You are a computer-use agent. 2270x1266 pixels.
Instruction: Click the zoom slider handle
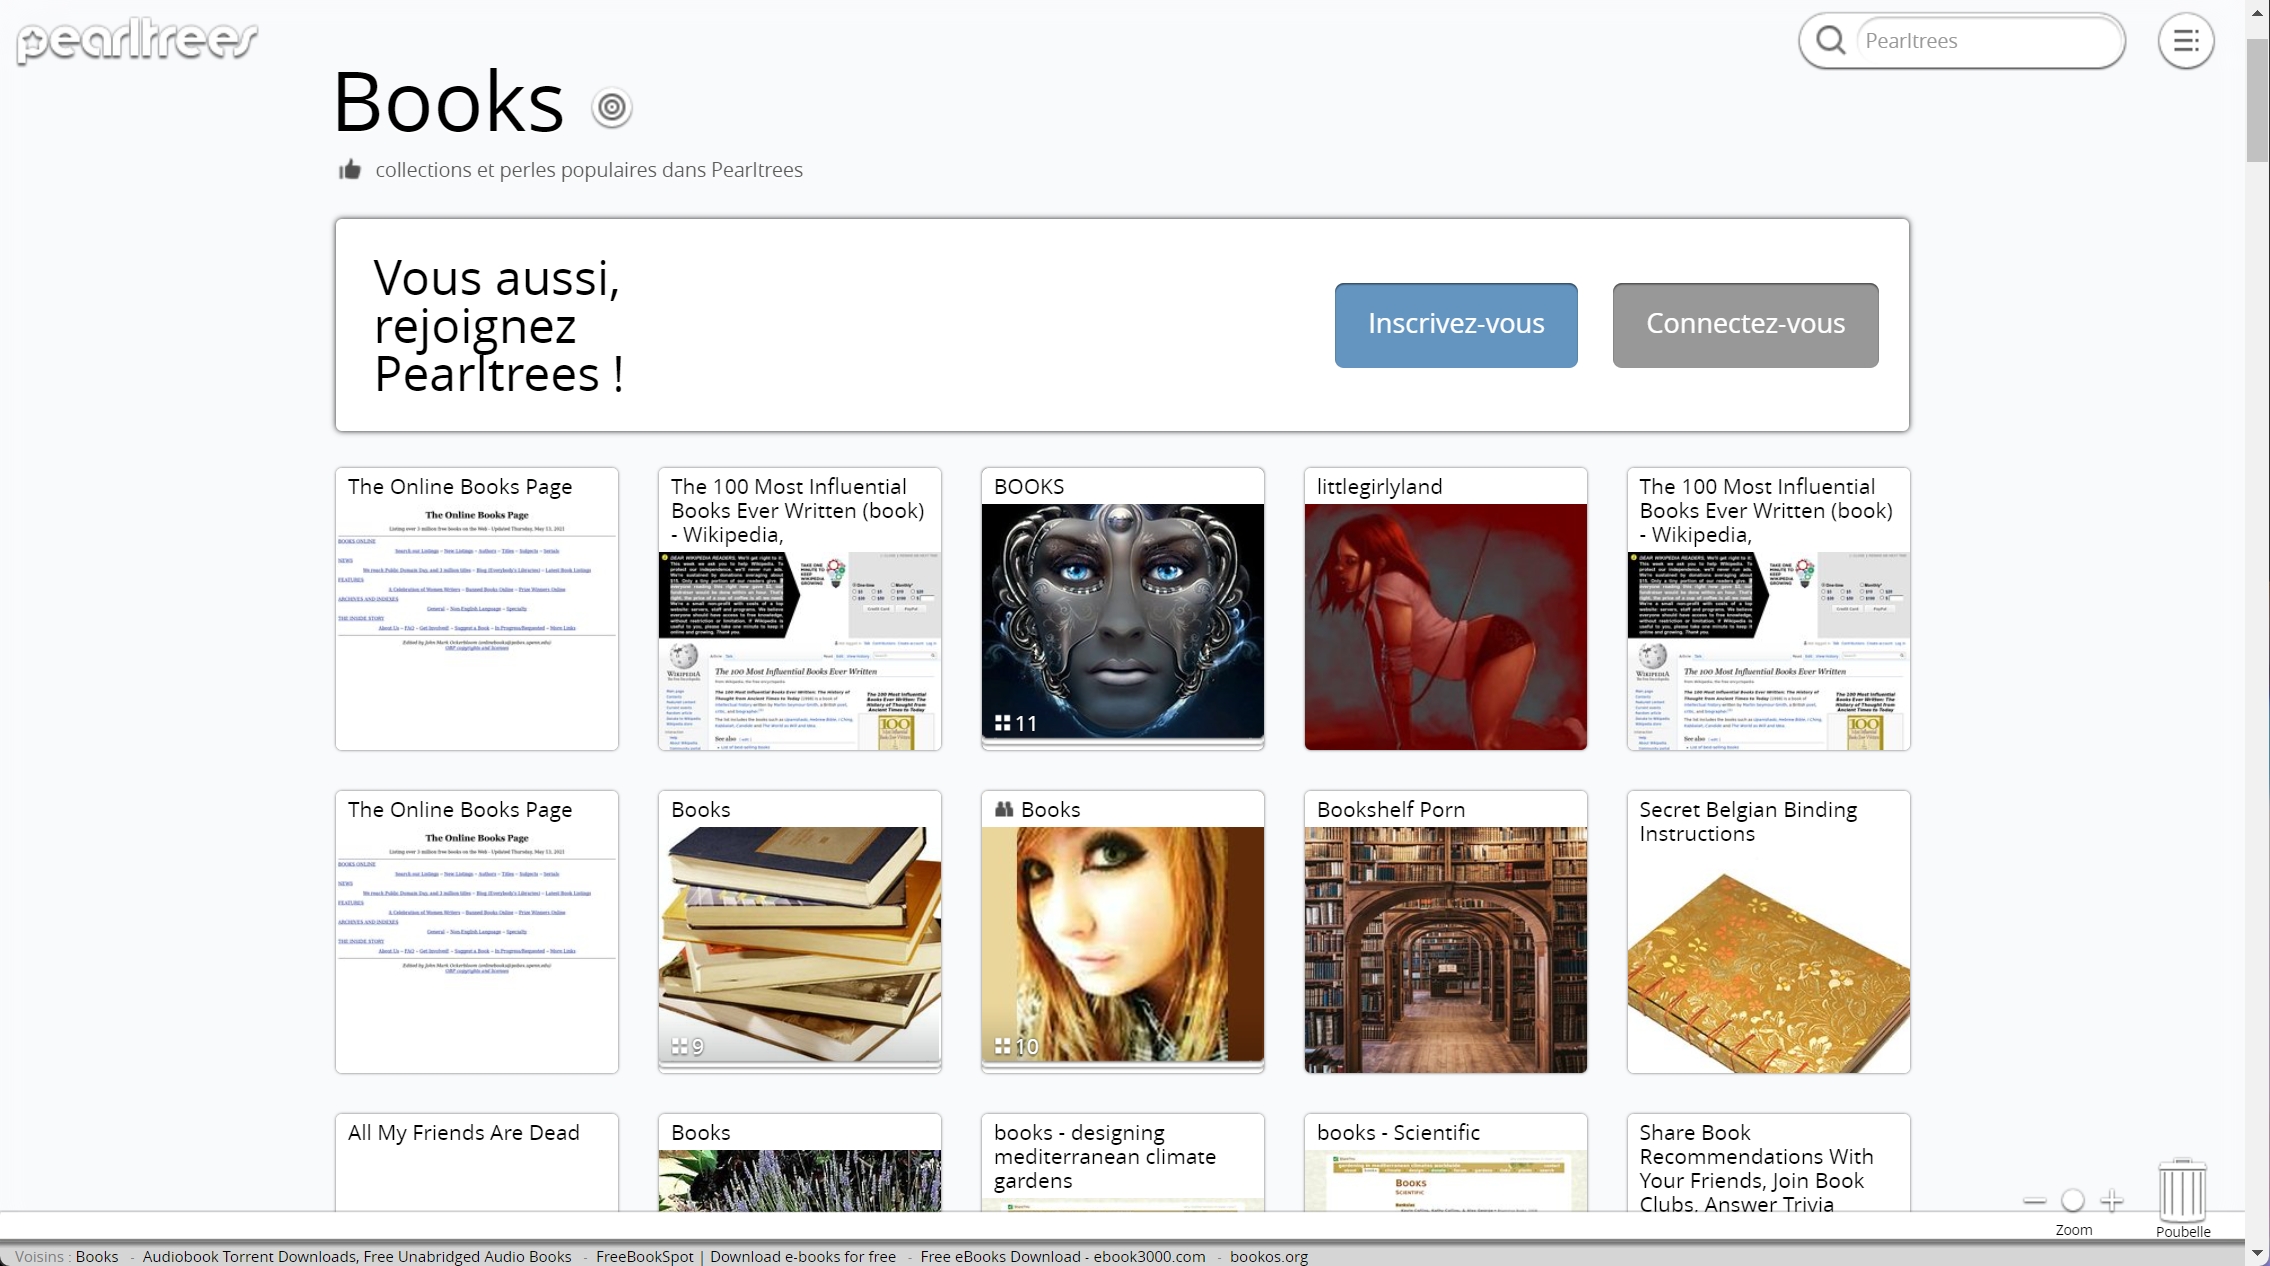click(2073, 1200)
